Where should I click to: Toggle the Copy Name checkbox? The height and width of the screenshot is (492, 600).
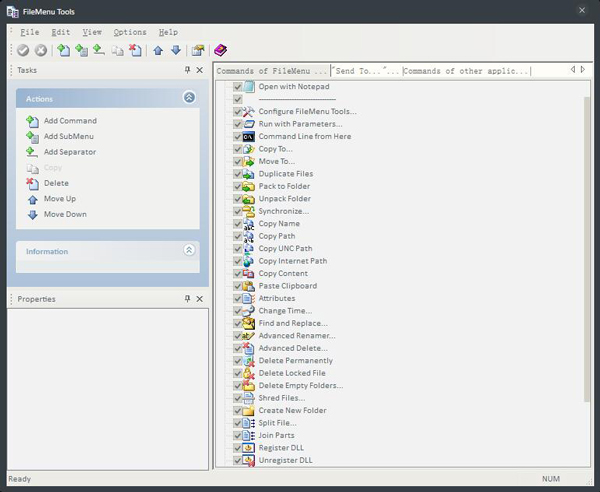(238, 224)
